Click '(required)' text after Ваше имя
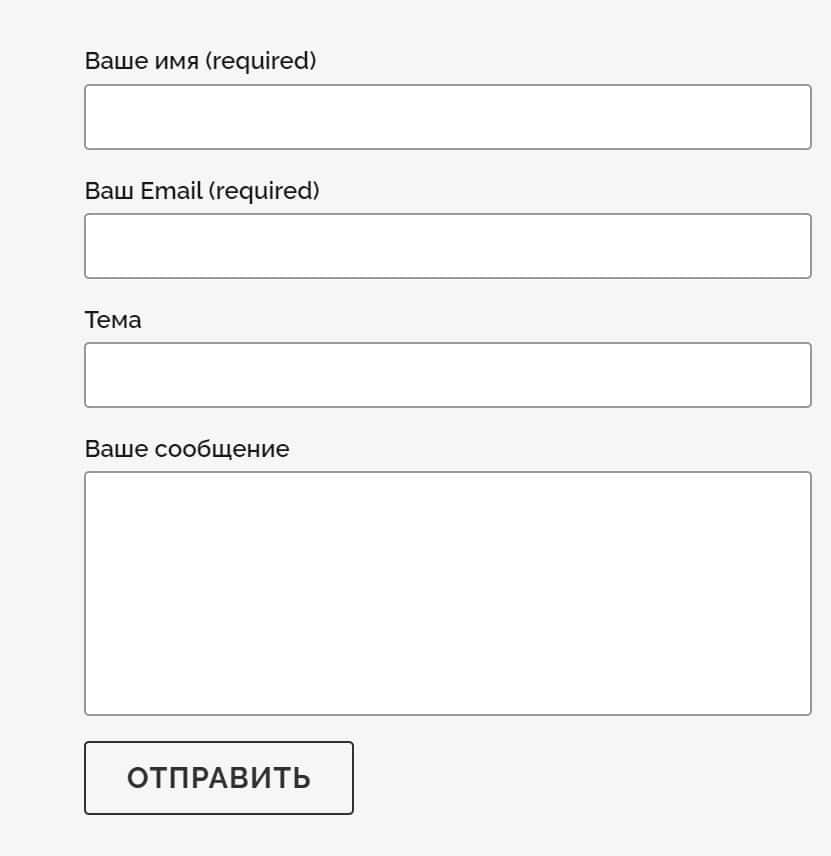Viewport: 831px width, 856px height. (261, 61)
